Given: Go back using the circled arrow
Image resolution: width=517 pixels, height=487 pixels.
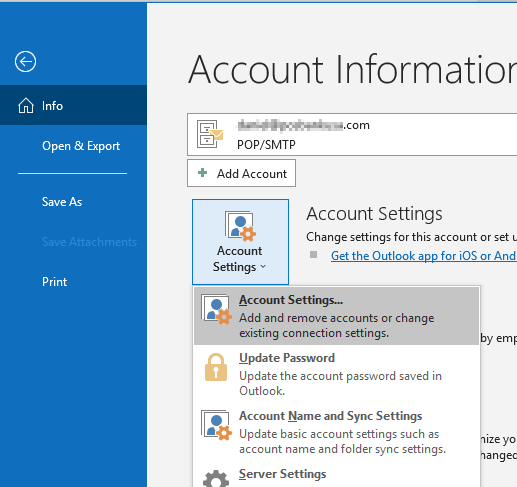Looking at the screenshot, I should click(25, 62).
